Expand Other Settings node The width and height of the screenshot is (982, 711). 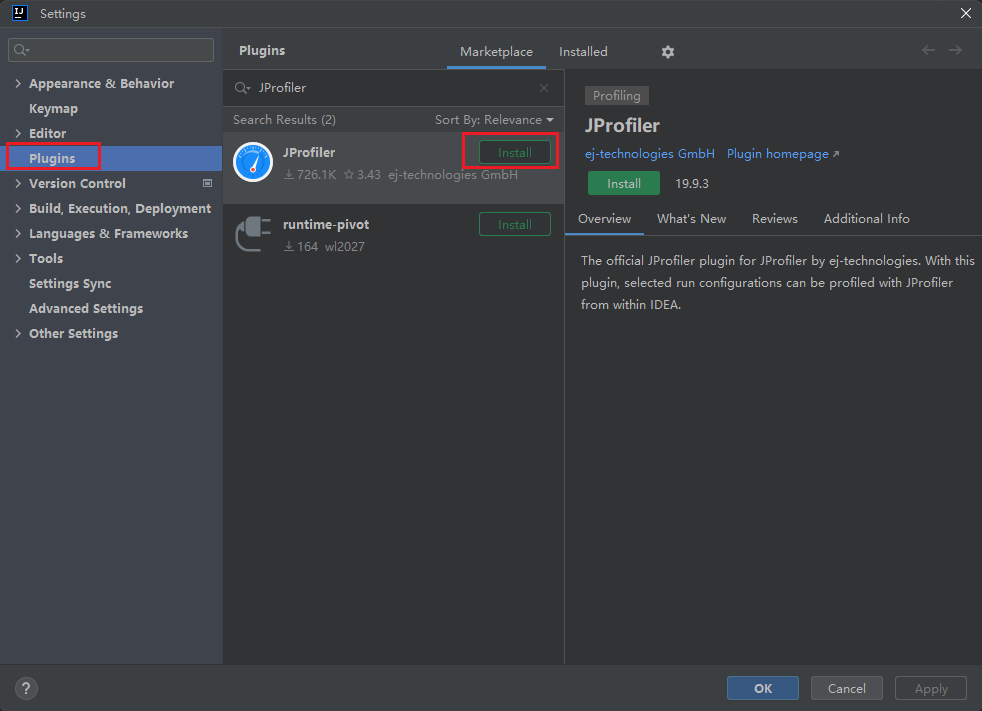[x=18, y=334]
